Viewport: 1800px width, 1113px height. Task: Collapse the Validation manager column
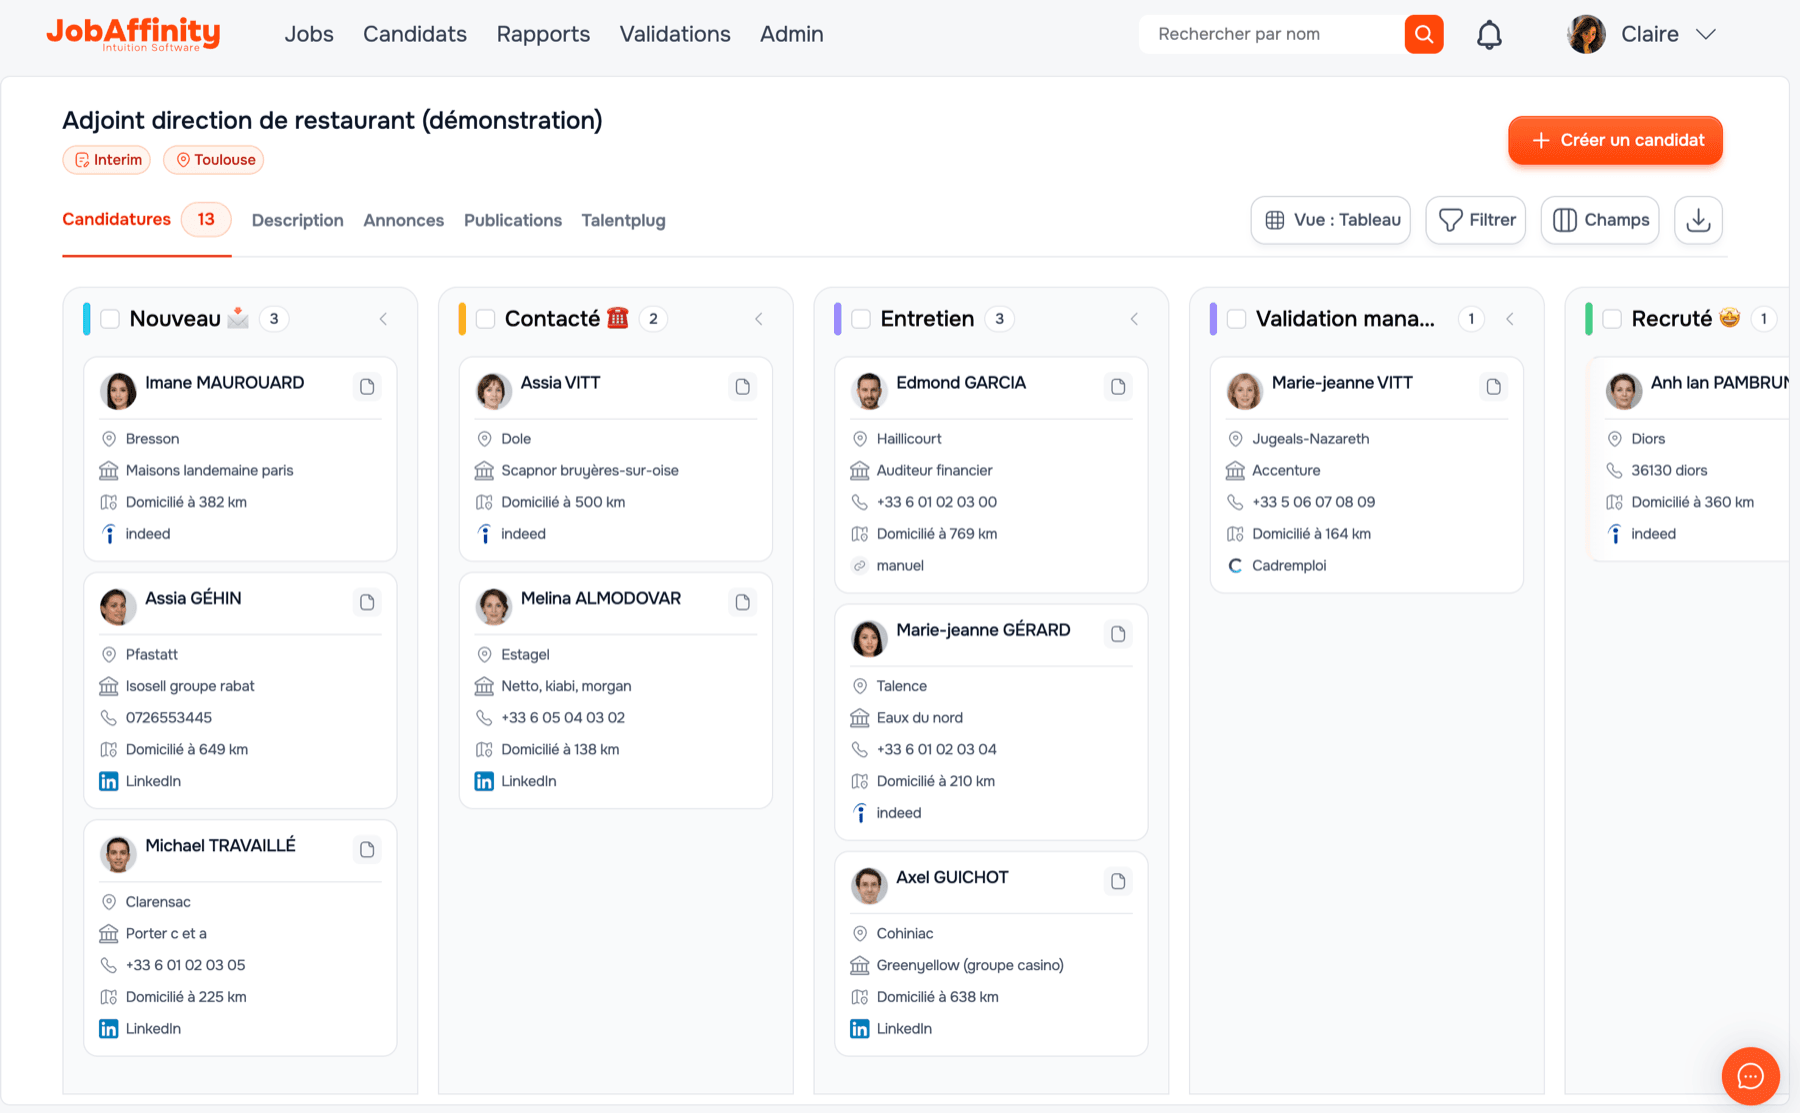[1510, 319]
